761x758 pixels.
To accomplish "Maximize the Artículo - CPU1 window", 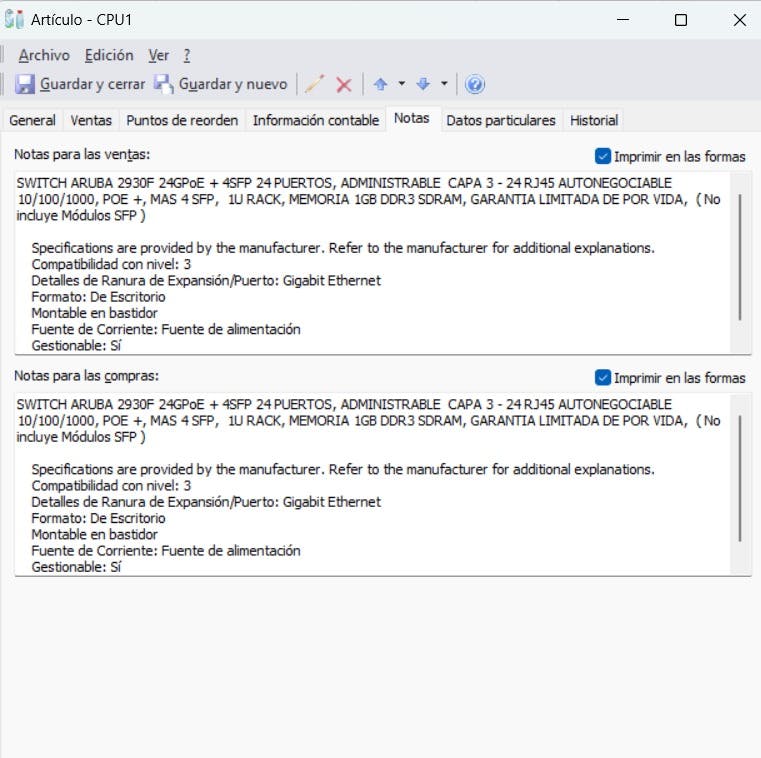I will [x=681, y=20].
